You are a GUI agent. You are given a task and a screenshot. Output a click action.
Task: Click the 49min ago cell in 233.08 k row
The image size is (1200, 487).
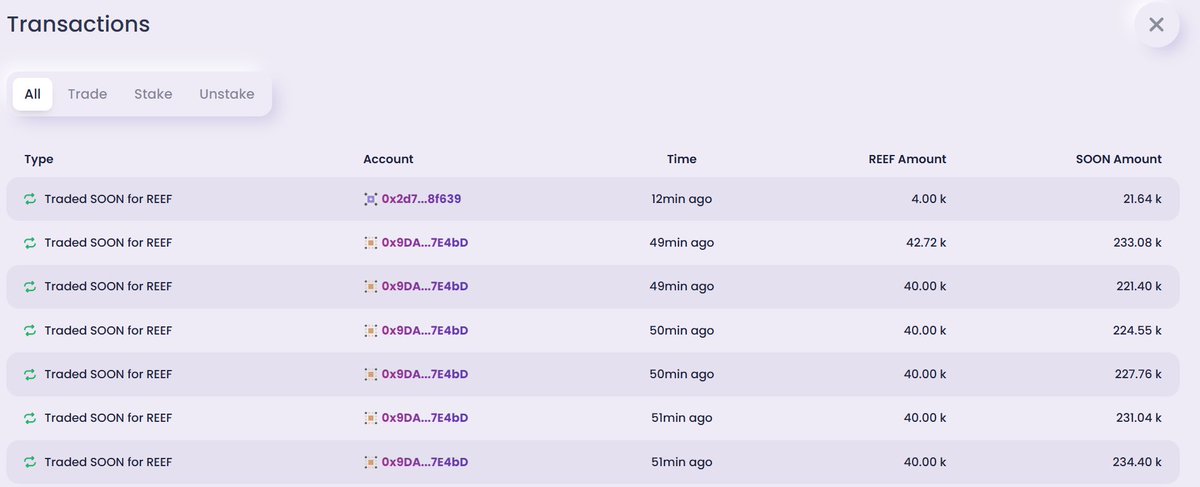[x=682, y=243]
